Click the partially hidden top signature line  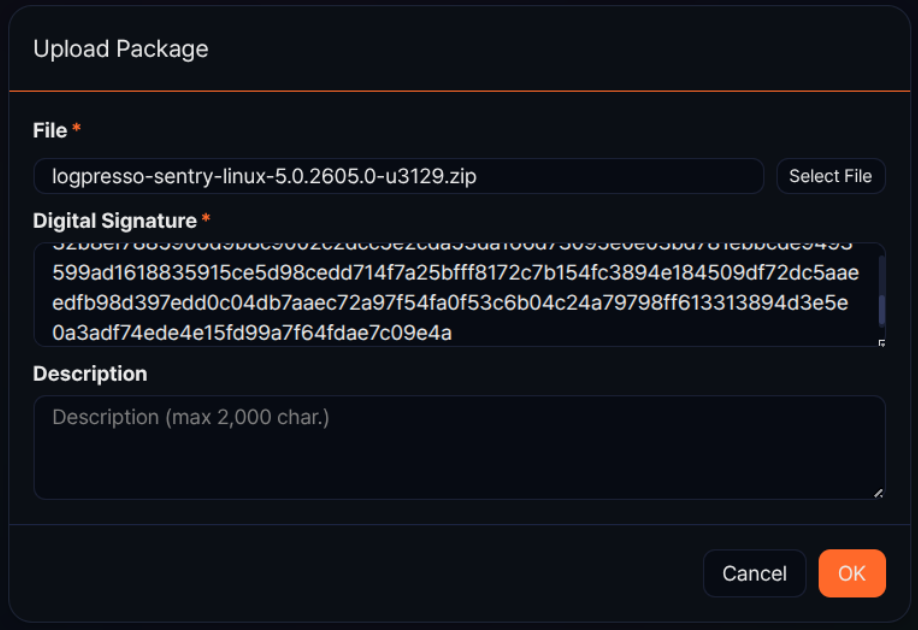pyautogui.click(x=452, y=247)
